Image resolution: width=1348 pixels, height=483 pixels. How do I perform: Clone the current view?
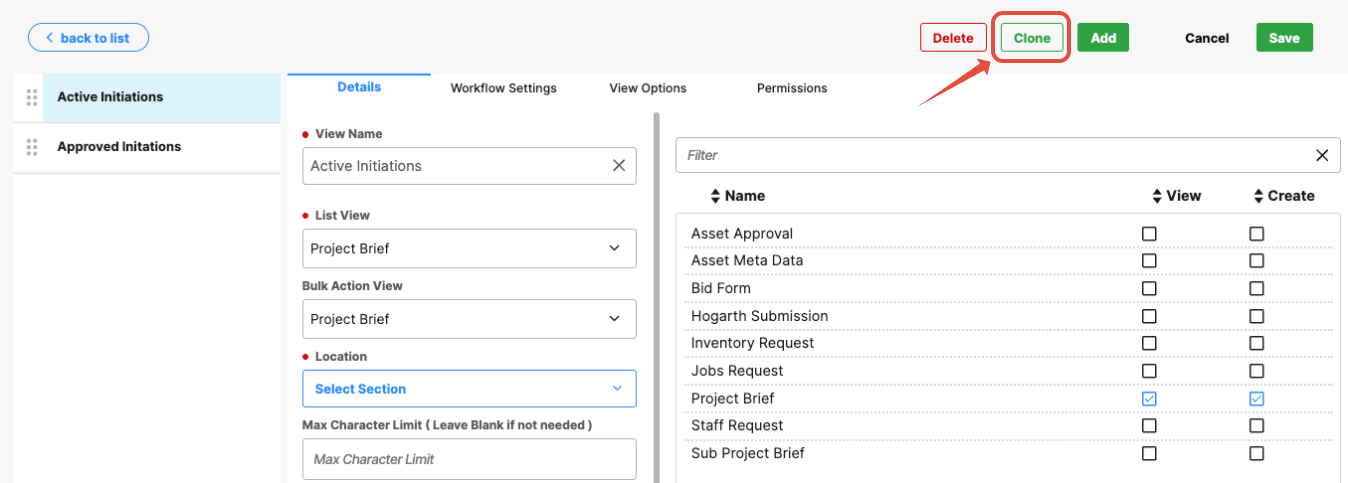[1032, 38]
